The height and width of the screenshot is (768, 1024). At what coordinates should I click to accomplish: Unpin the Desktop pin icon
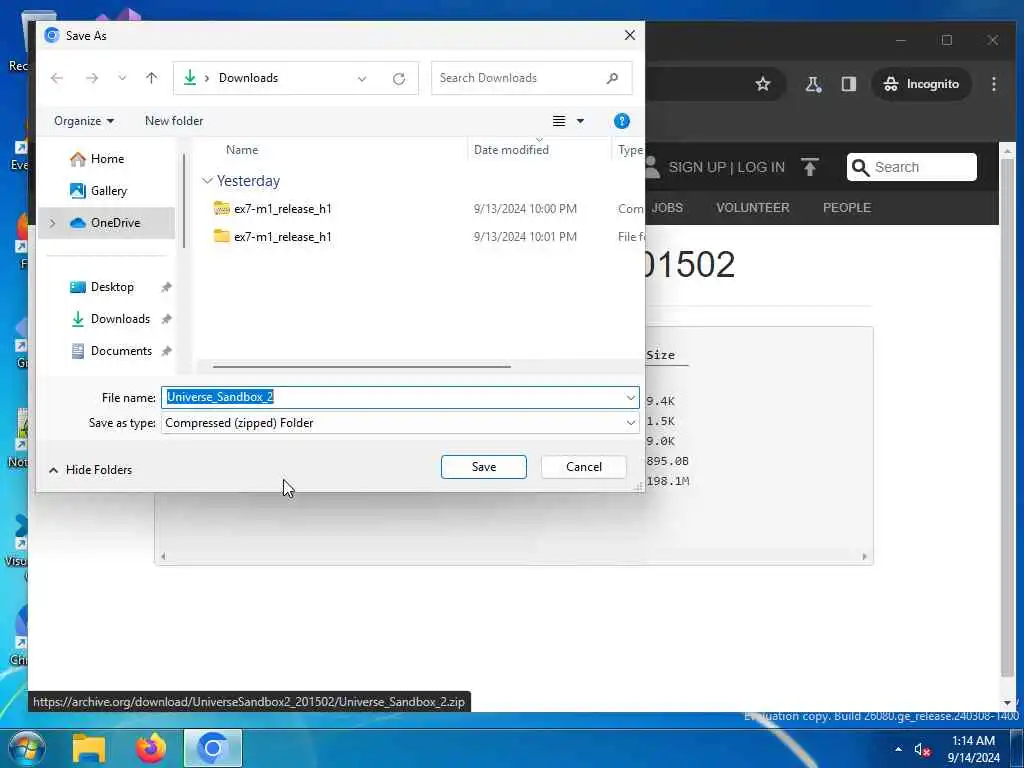[167, 287]
